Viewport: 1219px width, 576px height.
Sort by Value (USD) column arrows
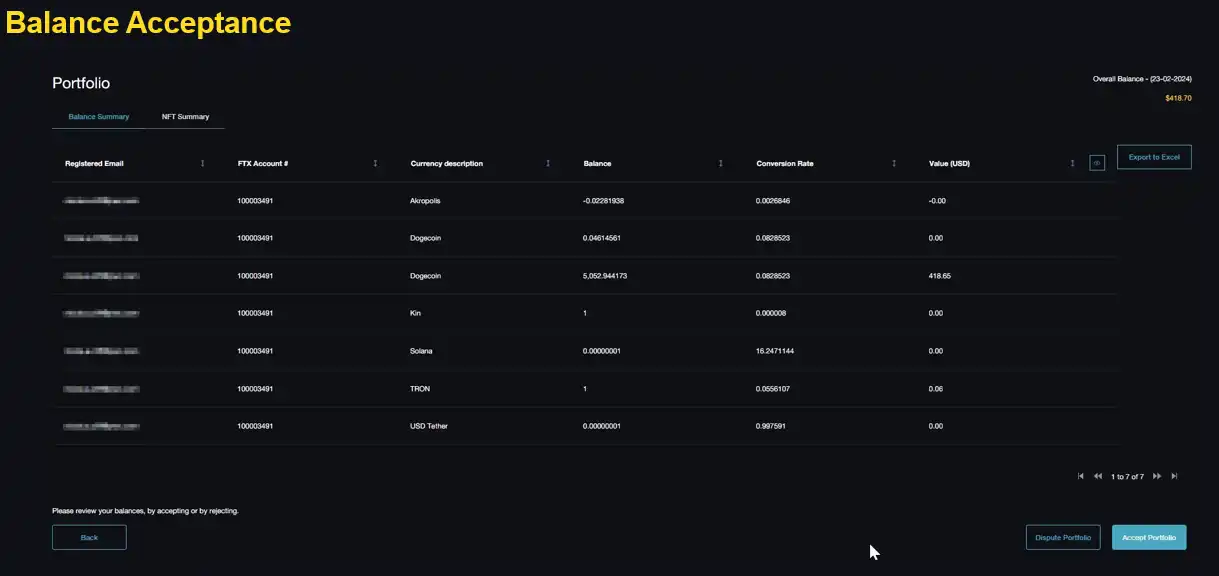point(1072,163)
